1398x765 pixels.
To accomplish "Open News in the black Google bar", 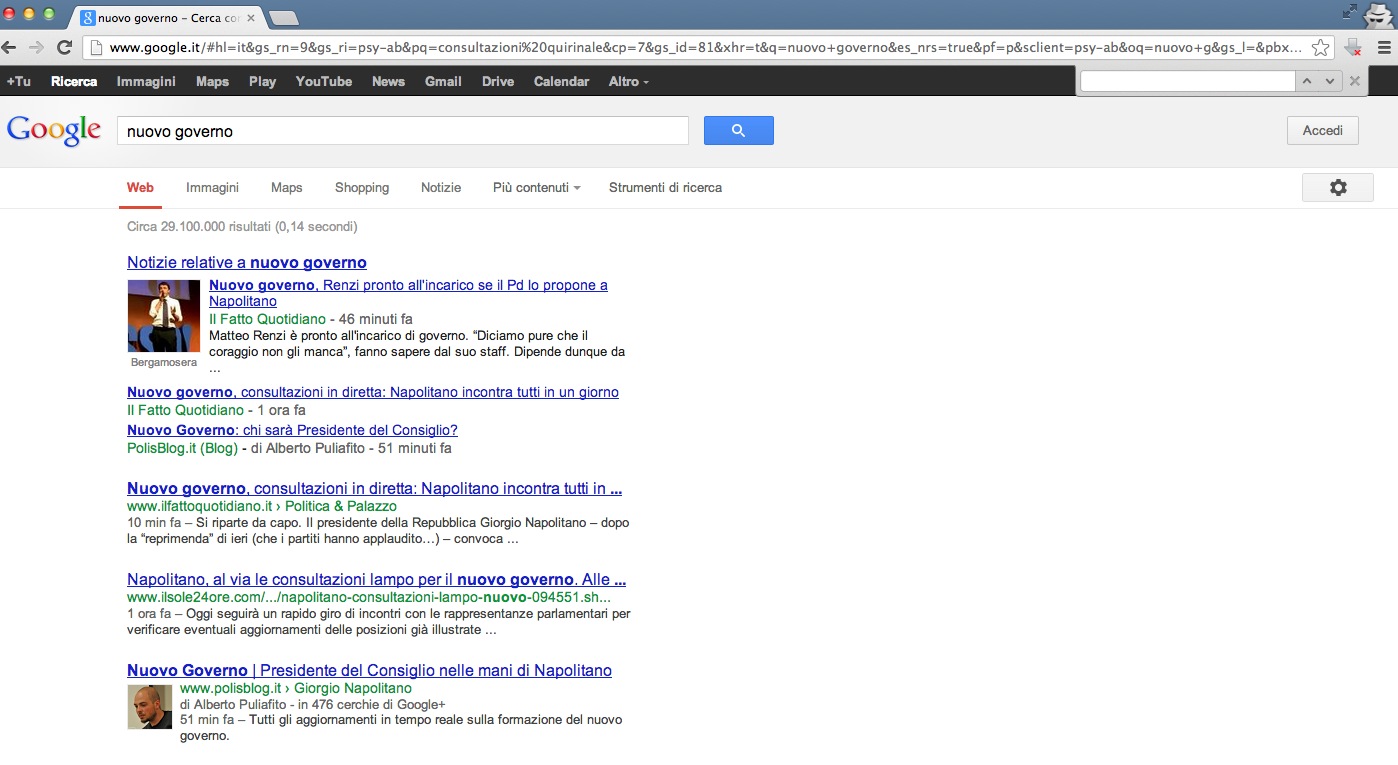I will (x=388, y=82).
